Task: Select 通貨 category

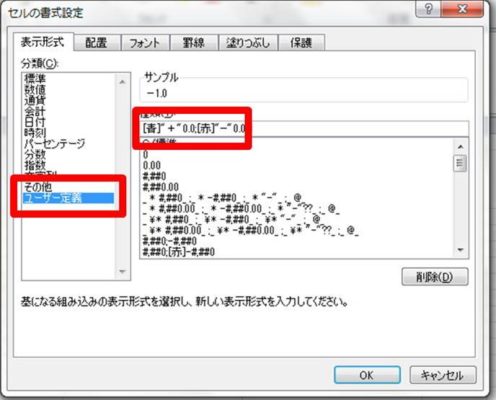Action: (35, 100)
